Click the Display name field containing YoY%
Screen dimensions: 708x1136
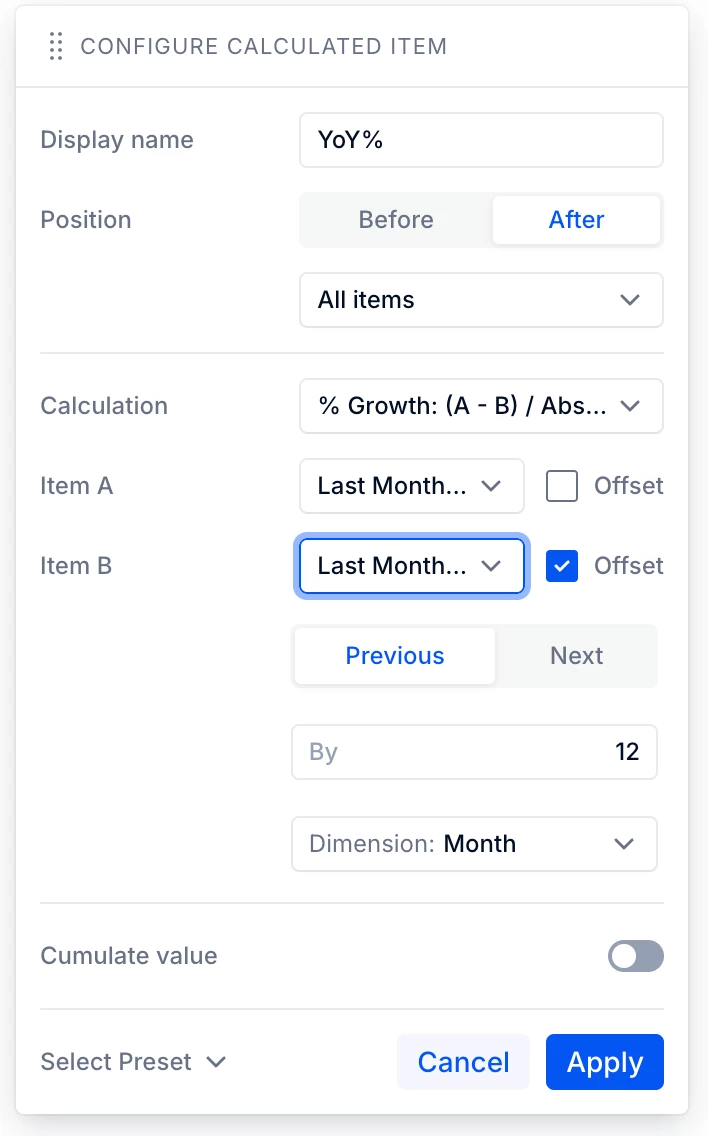point(481,140)
